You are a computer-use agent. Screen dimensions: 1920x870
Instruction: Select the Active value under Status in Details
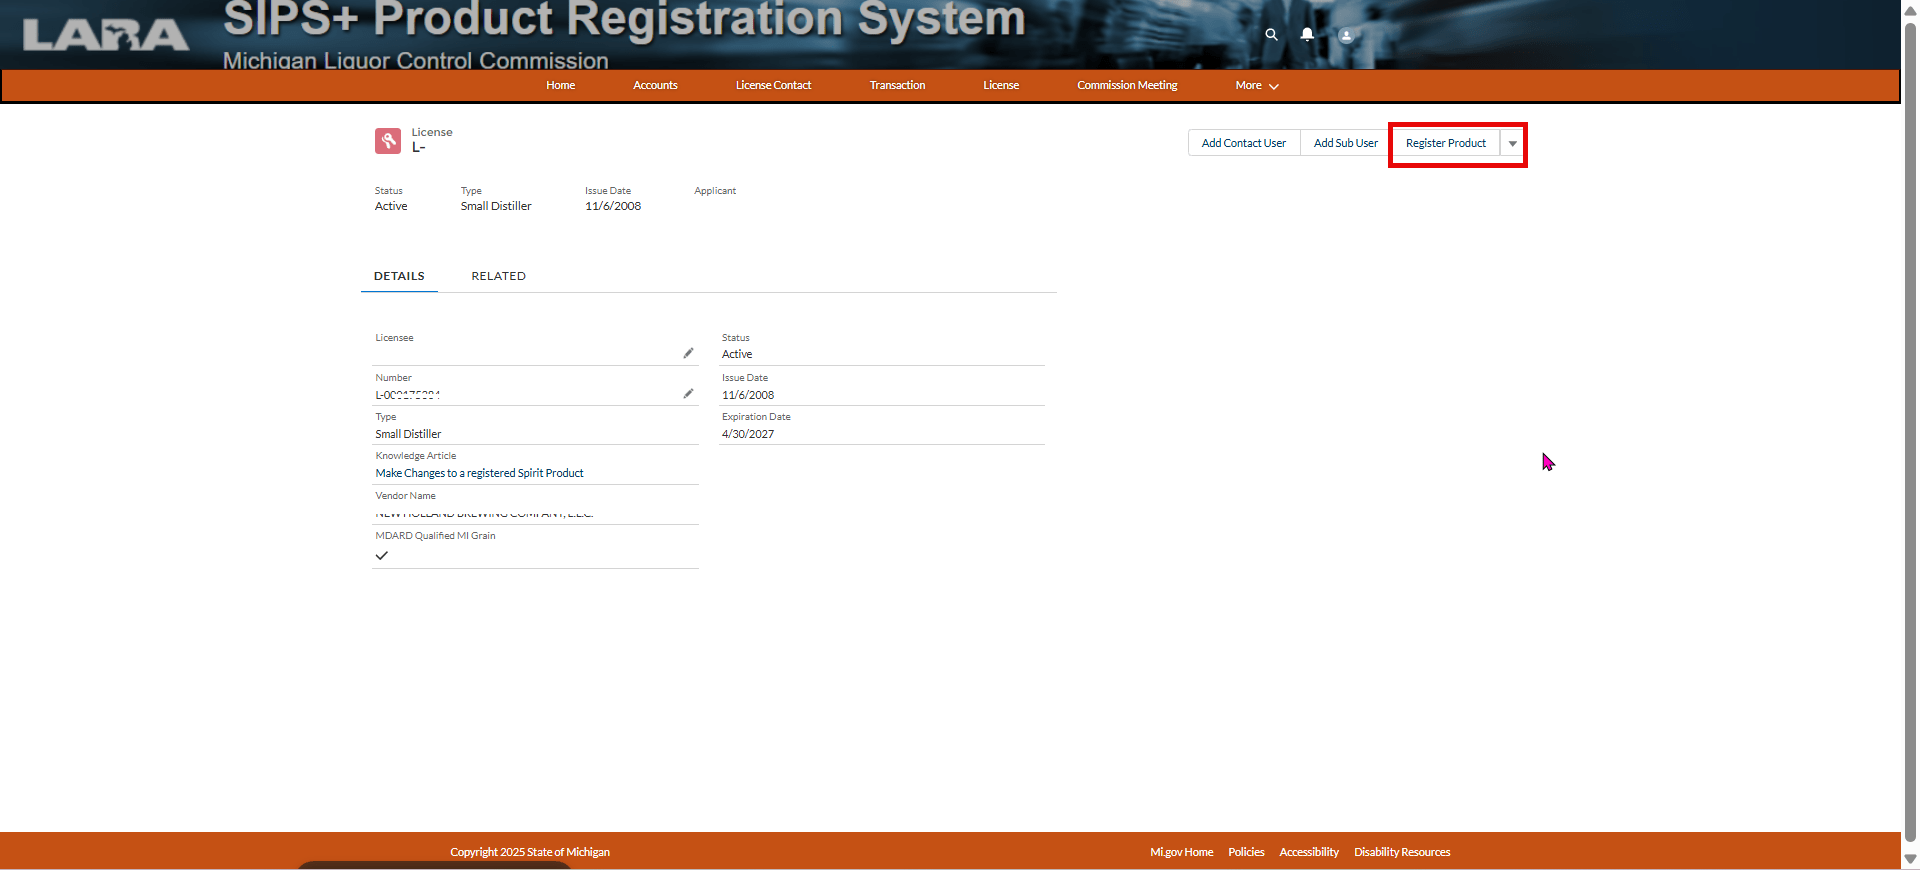point(737,354)
